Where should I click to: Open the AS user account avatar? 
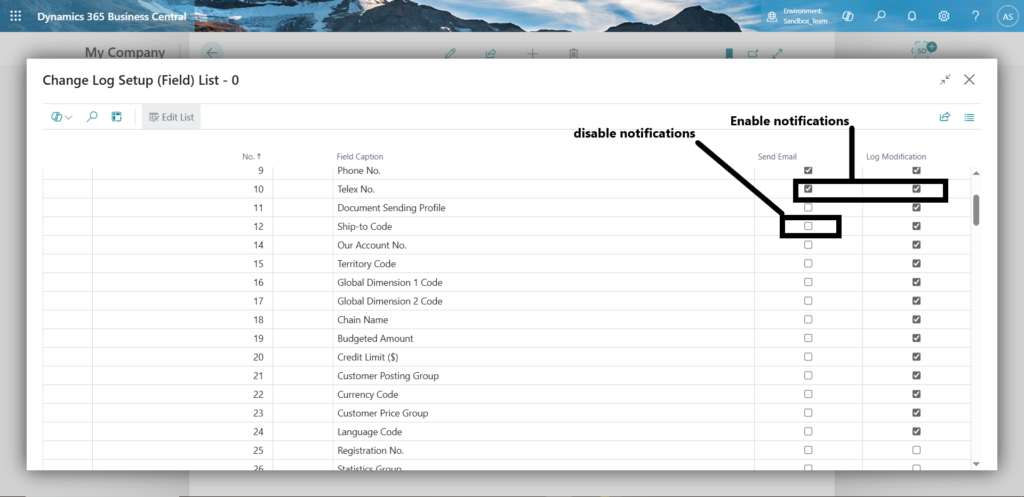click(x=1006, y=16)
